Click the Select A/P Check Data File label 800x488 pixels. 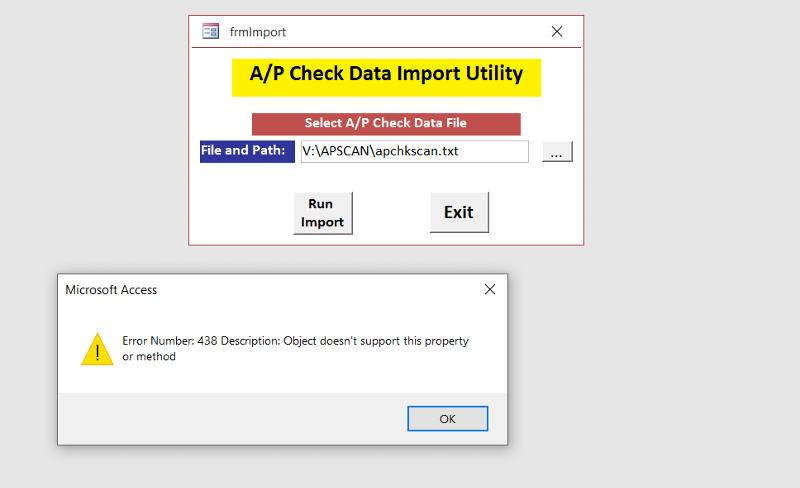click(386, 124)
